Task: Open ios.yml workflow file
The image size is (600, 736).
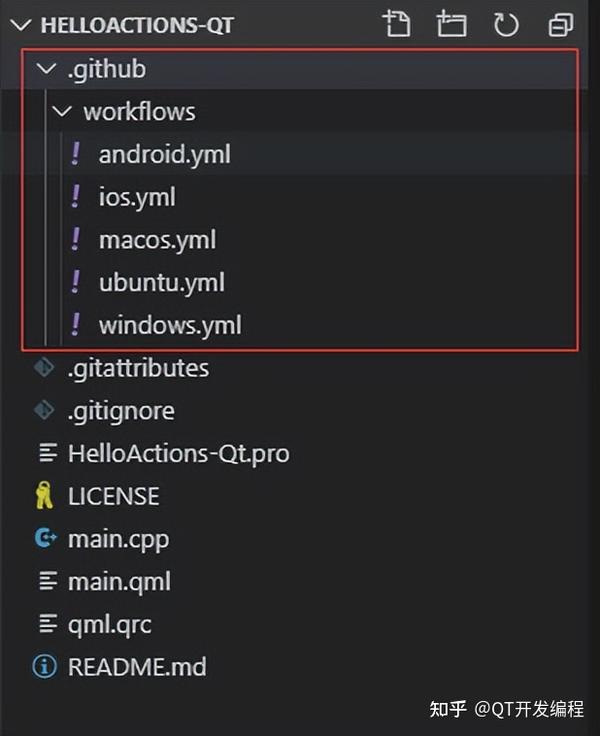Action: tap(137, 197)
